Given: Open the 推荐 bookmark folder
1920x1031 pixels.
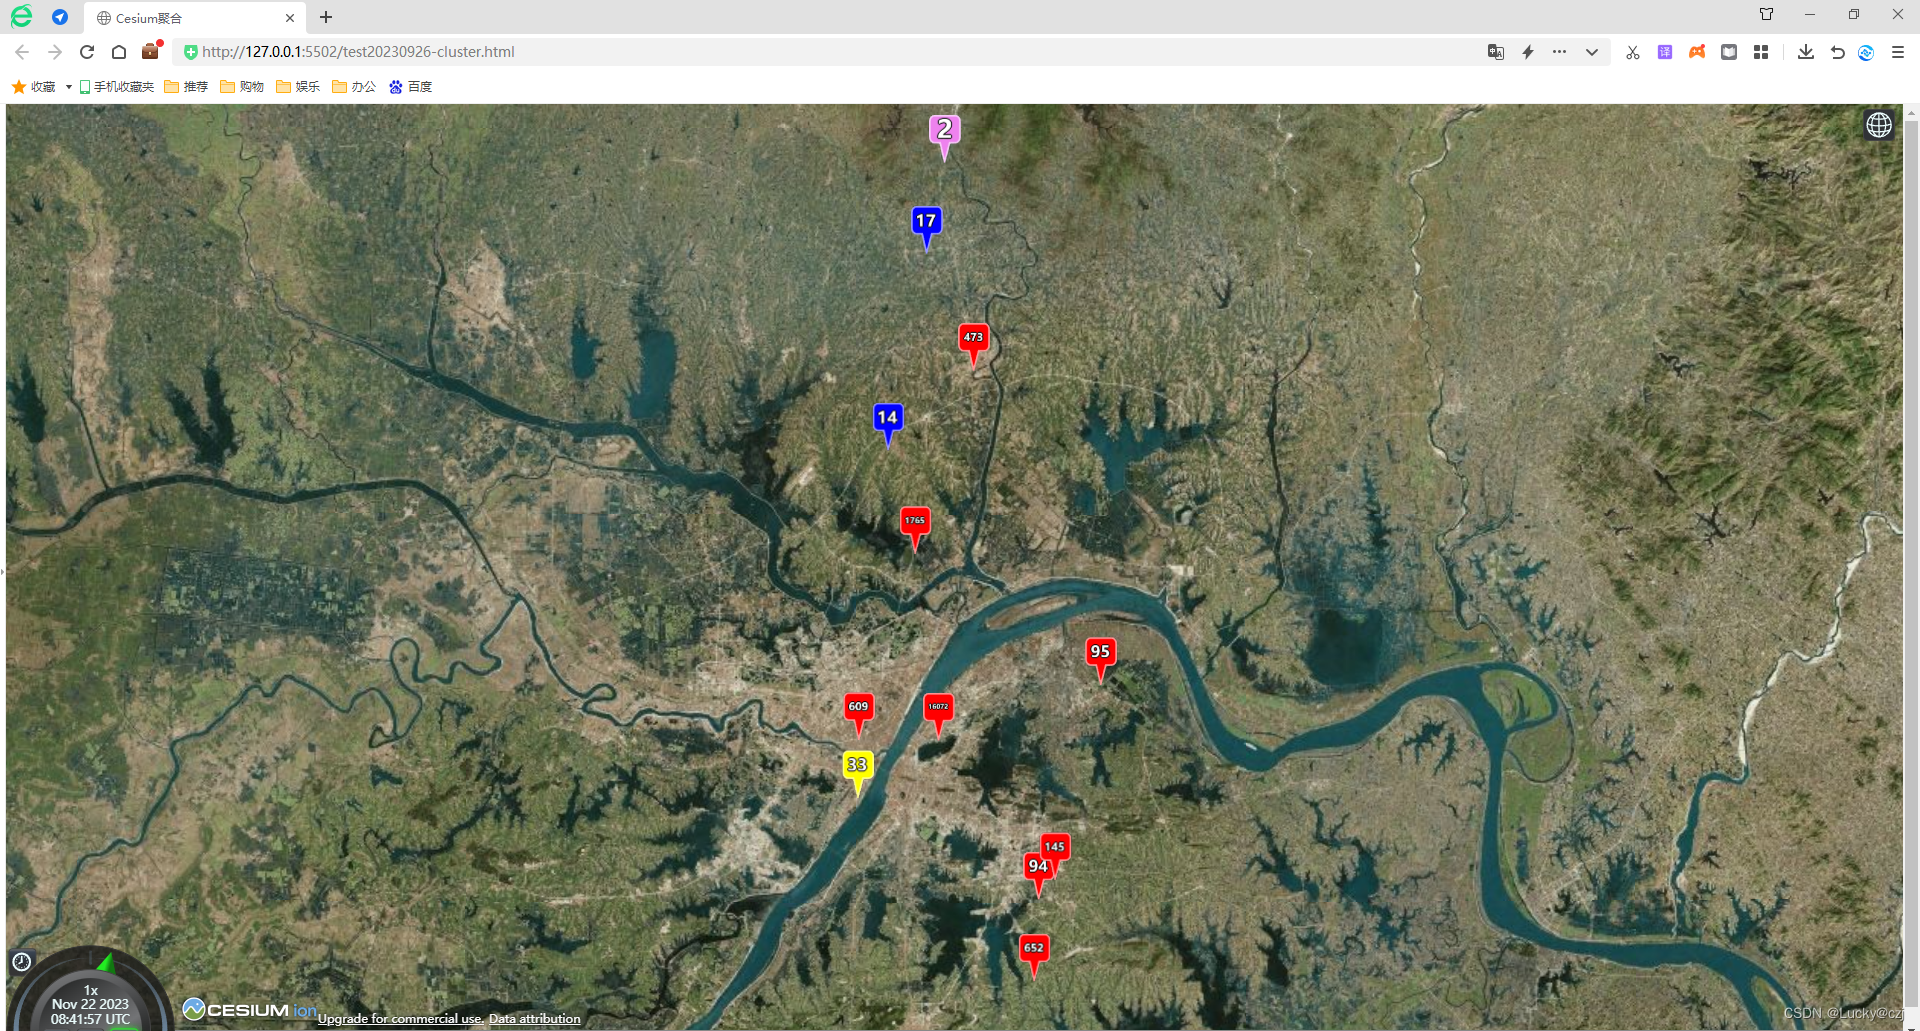Looking at the screenshot, I should coord(186,87).
